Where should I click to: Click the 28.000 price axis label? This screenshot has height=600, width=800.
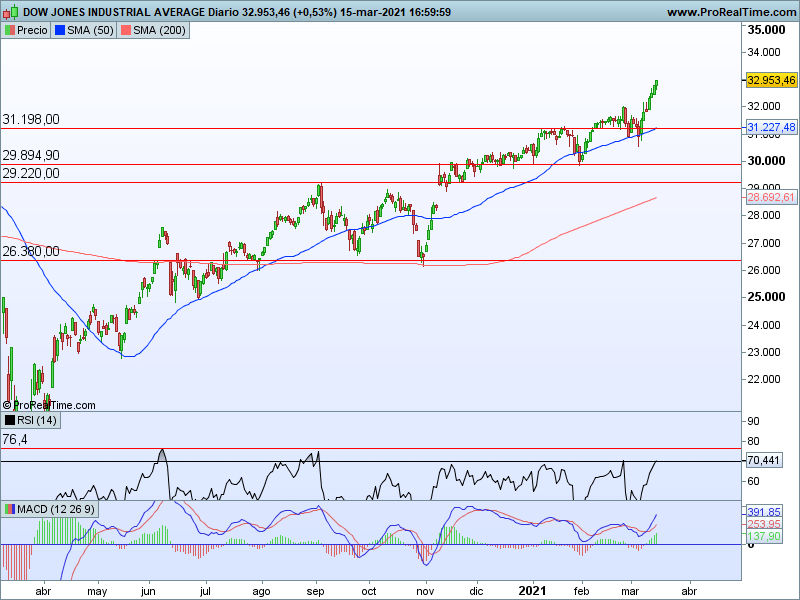[764, 216]
